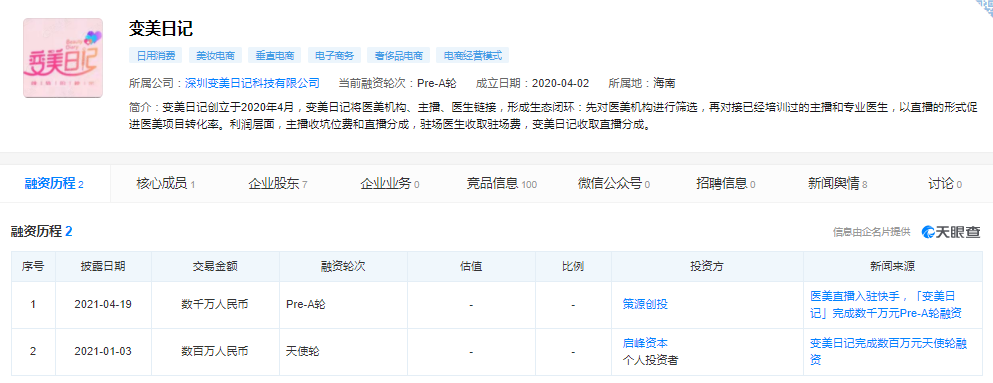
Task: Click the 变美日记 title heading
Action: pos(161,28)
